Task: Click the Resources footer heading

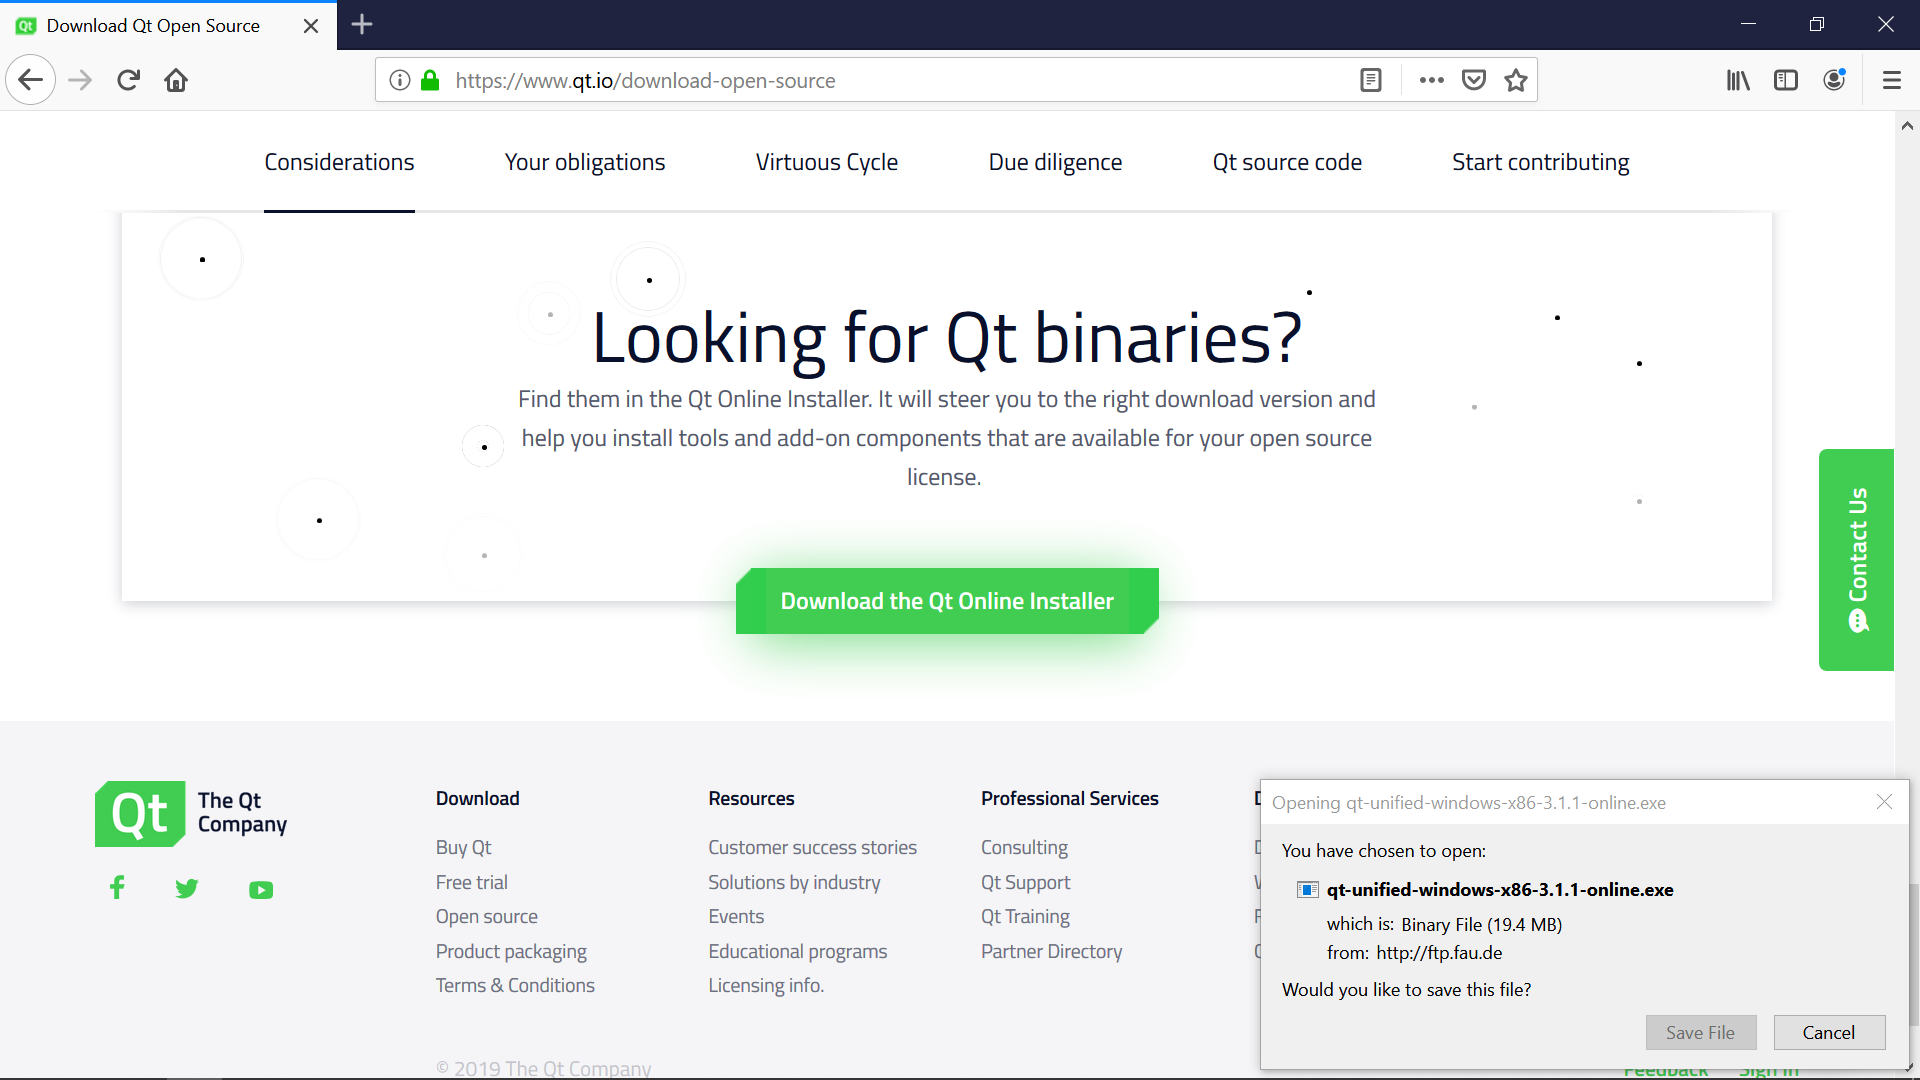Action: click(x=751, y=798)
